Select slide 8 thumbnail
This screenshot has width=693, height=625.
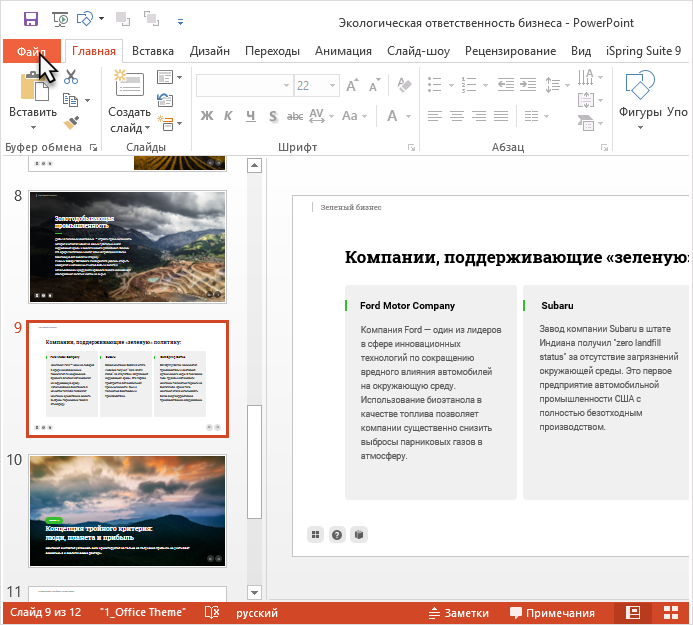point(127,247)
